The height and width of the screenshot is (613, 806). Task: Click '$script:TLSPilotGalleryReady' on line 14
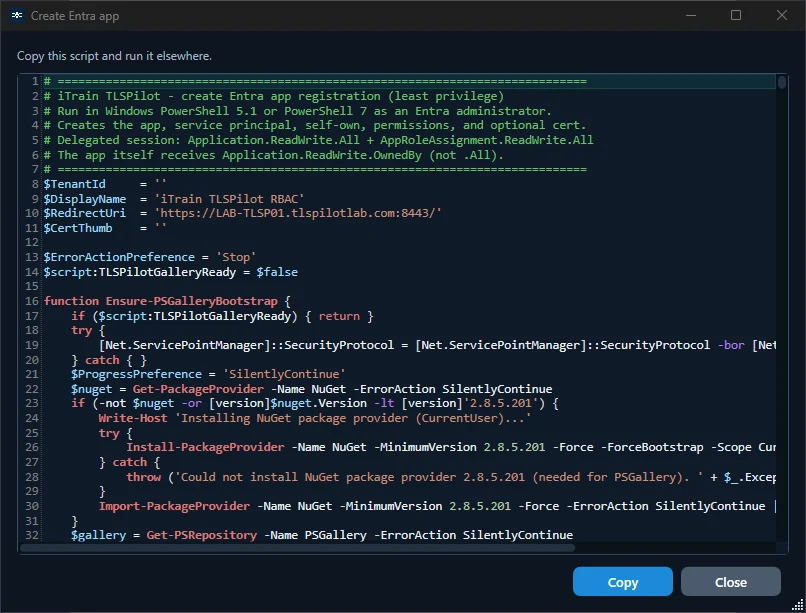140,272
